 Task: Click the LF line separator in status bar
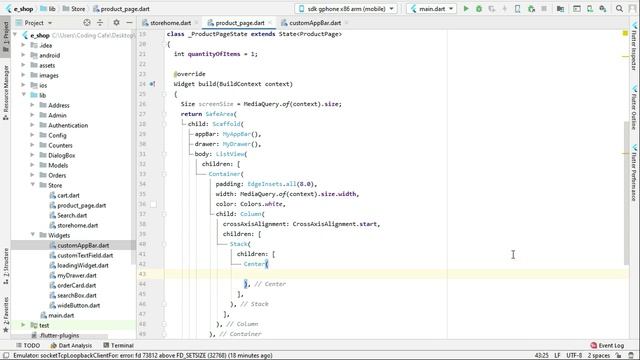(557, 356)
